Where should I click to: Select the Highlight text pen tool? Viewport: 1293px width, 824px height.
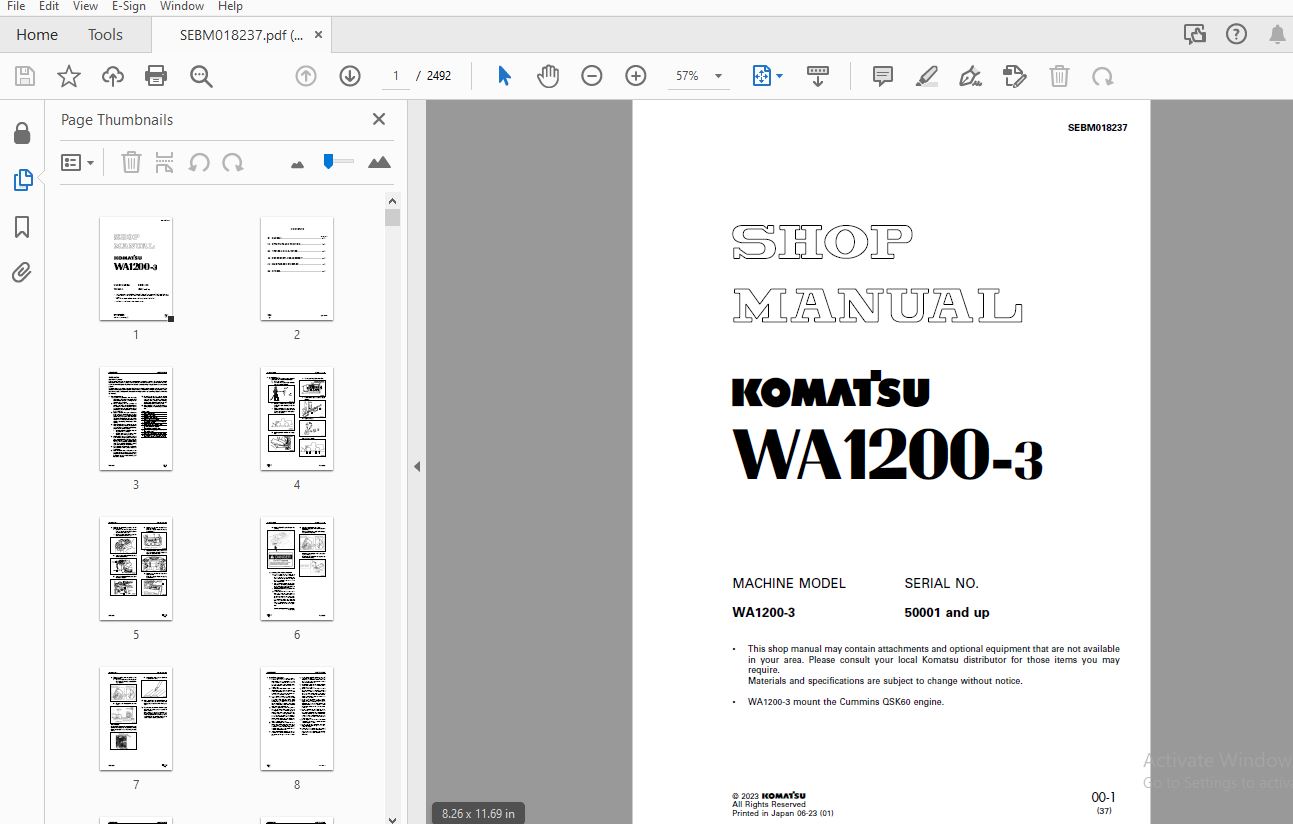[x=927, y=76]
